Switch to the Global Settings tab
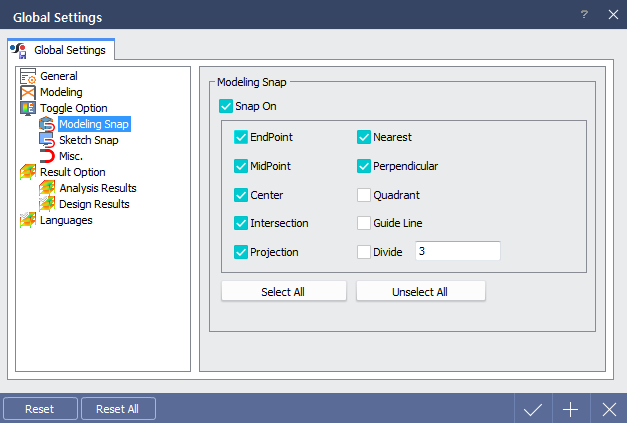This screenshot has width=627, height=423. [x=62, y=49]
